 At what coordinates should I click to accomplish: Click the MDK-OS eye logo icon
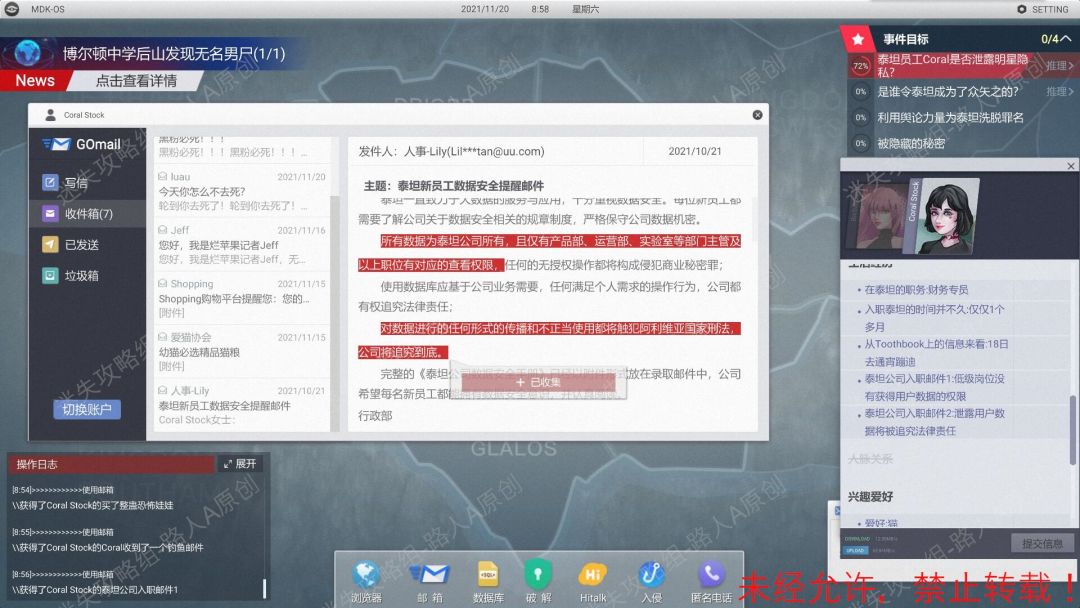pyautogui.click(x=12, y=9)
